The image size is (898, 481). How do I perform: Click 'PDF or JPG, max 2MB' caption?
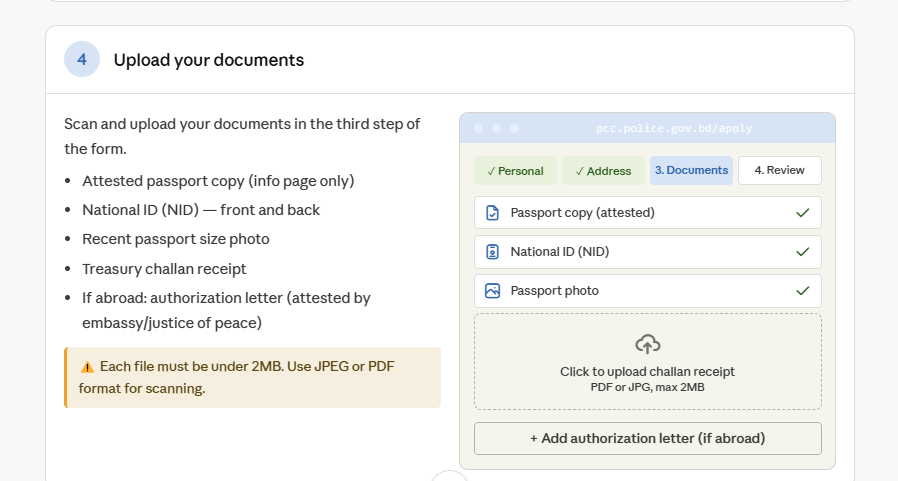(x=648, y=388)
